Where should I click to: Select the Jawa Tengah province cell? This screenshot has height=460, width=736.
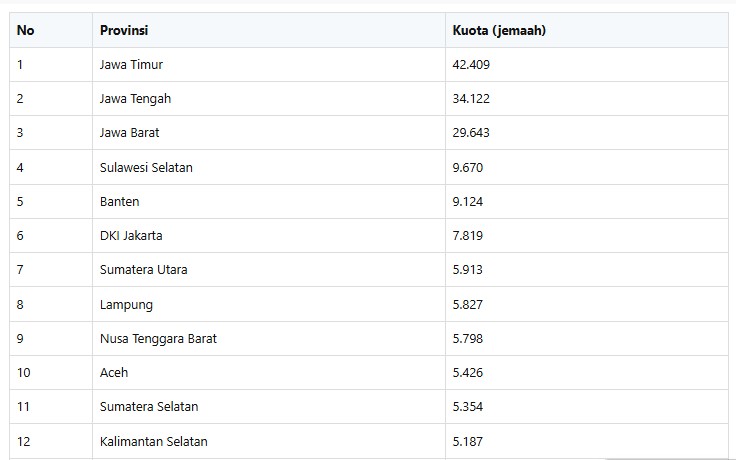pos(268,99)
